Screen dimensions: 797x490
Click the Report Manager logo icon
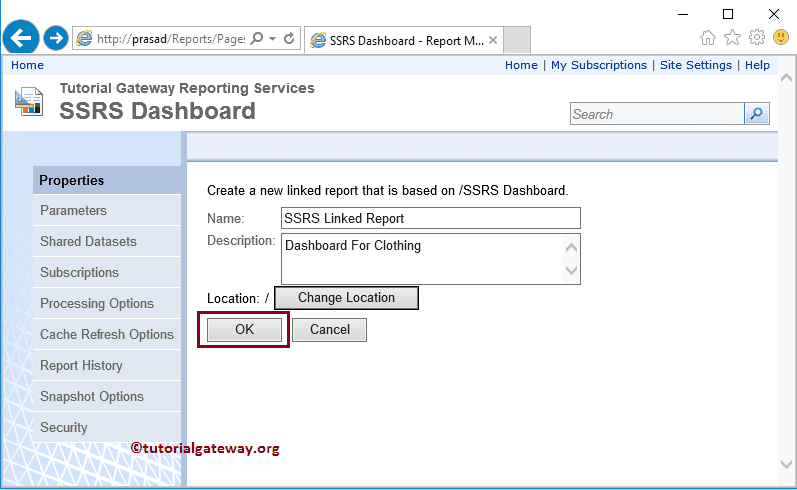pos(29,101)
